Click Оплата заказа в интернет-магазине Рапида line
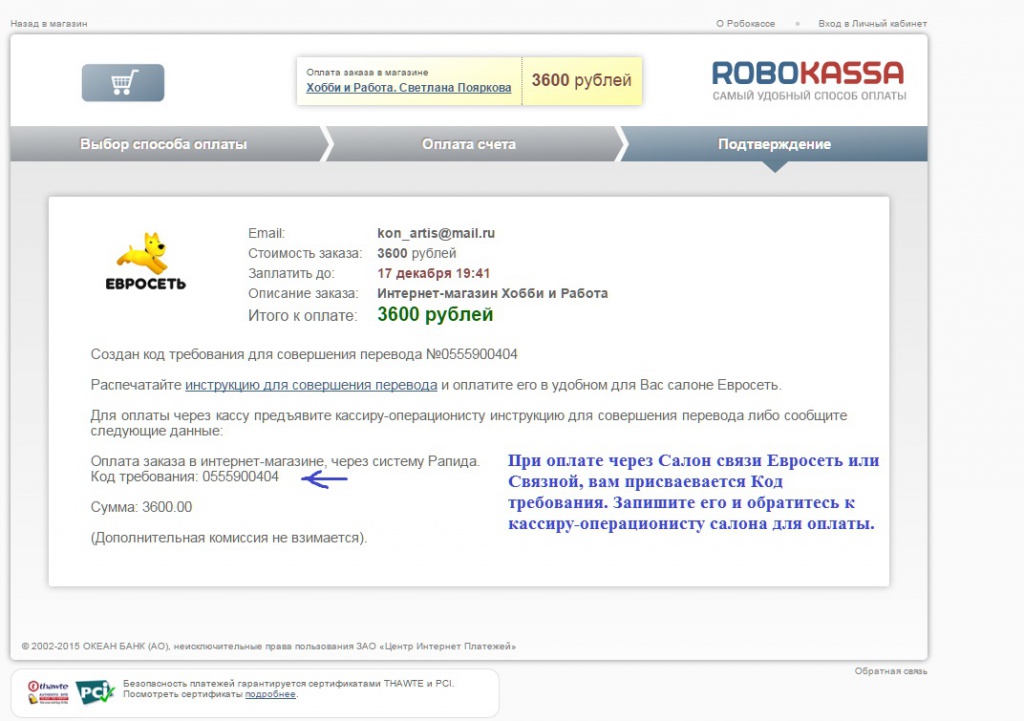 [285, 461]
